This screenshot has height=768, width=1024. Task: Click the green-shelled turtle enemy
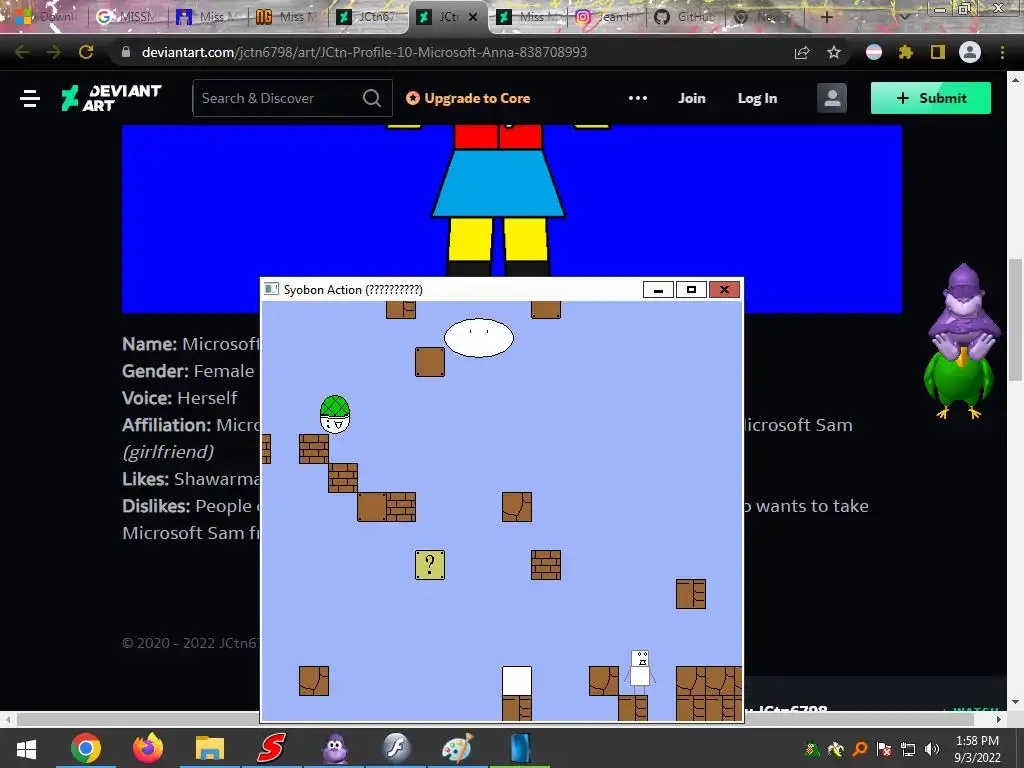pyautogui.click(x=335, y=414)
